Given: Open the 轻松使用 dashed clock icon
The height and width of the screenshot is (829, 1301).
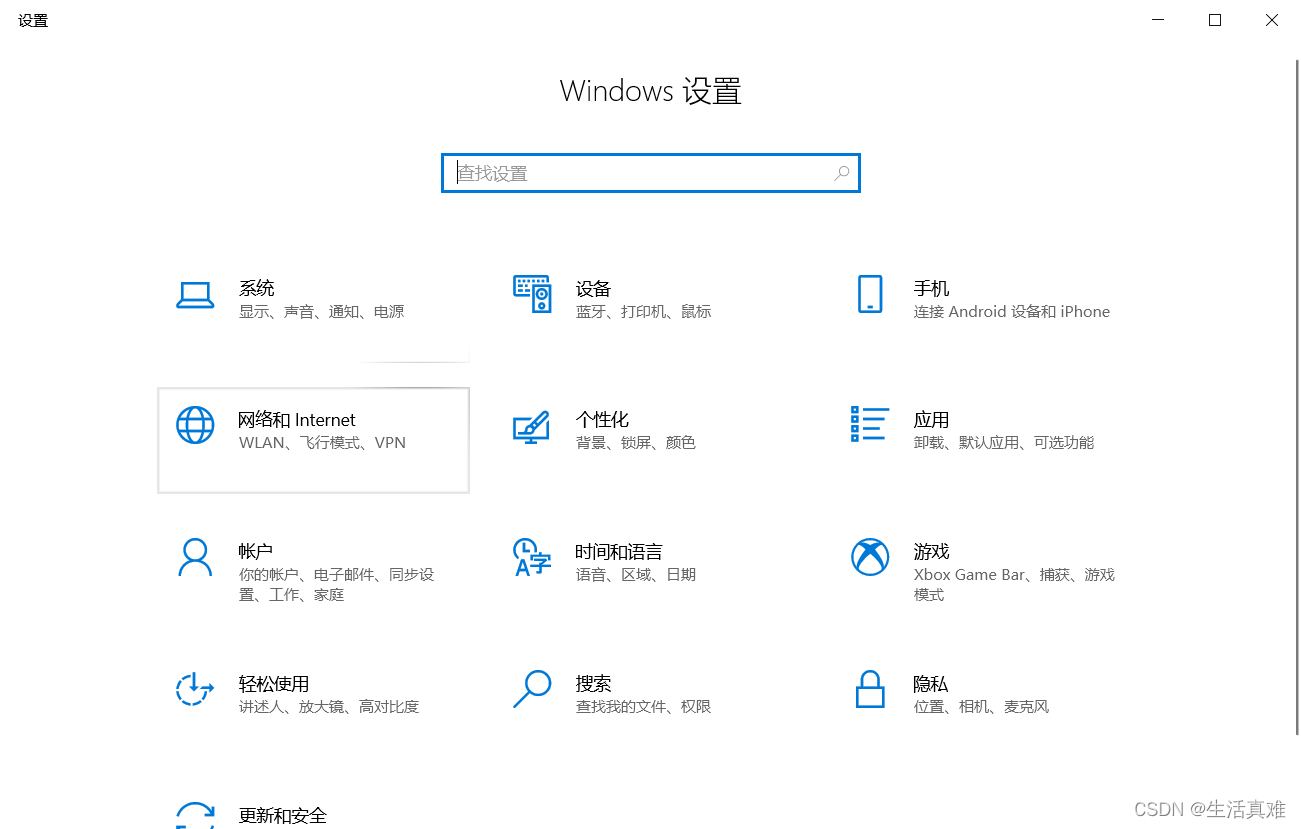Looking at the screenshot, I should coord(195,689).
